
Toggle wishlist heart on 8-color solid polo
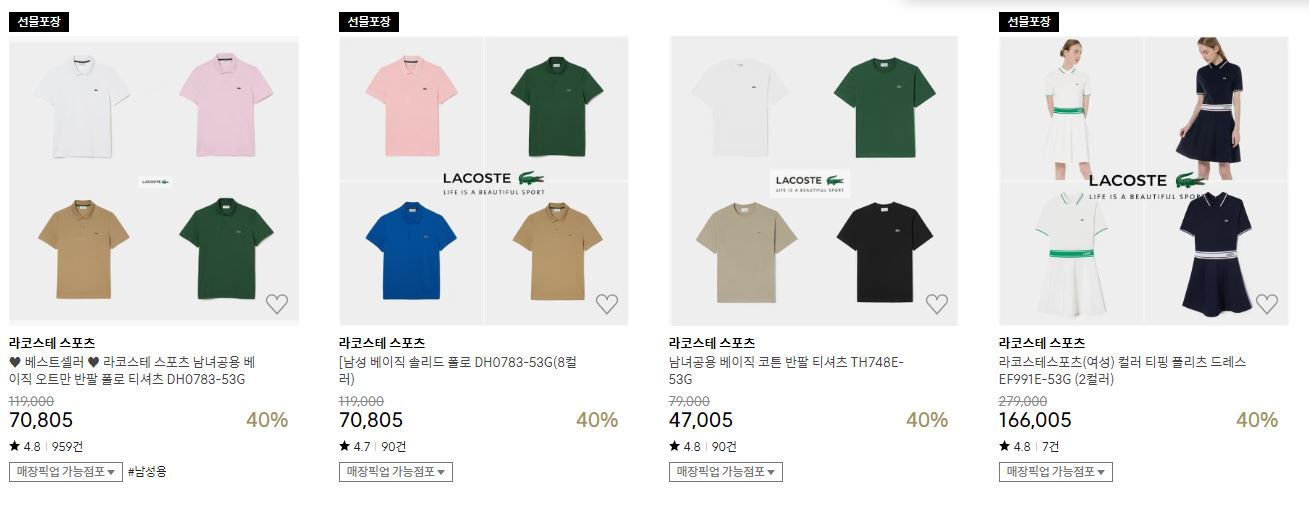click(607, 304)
